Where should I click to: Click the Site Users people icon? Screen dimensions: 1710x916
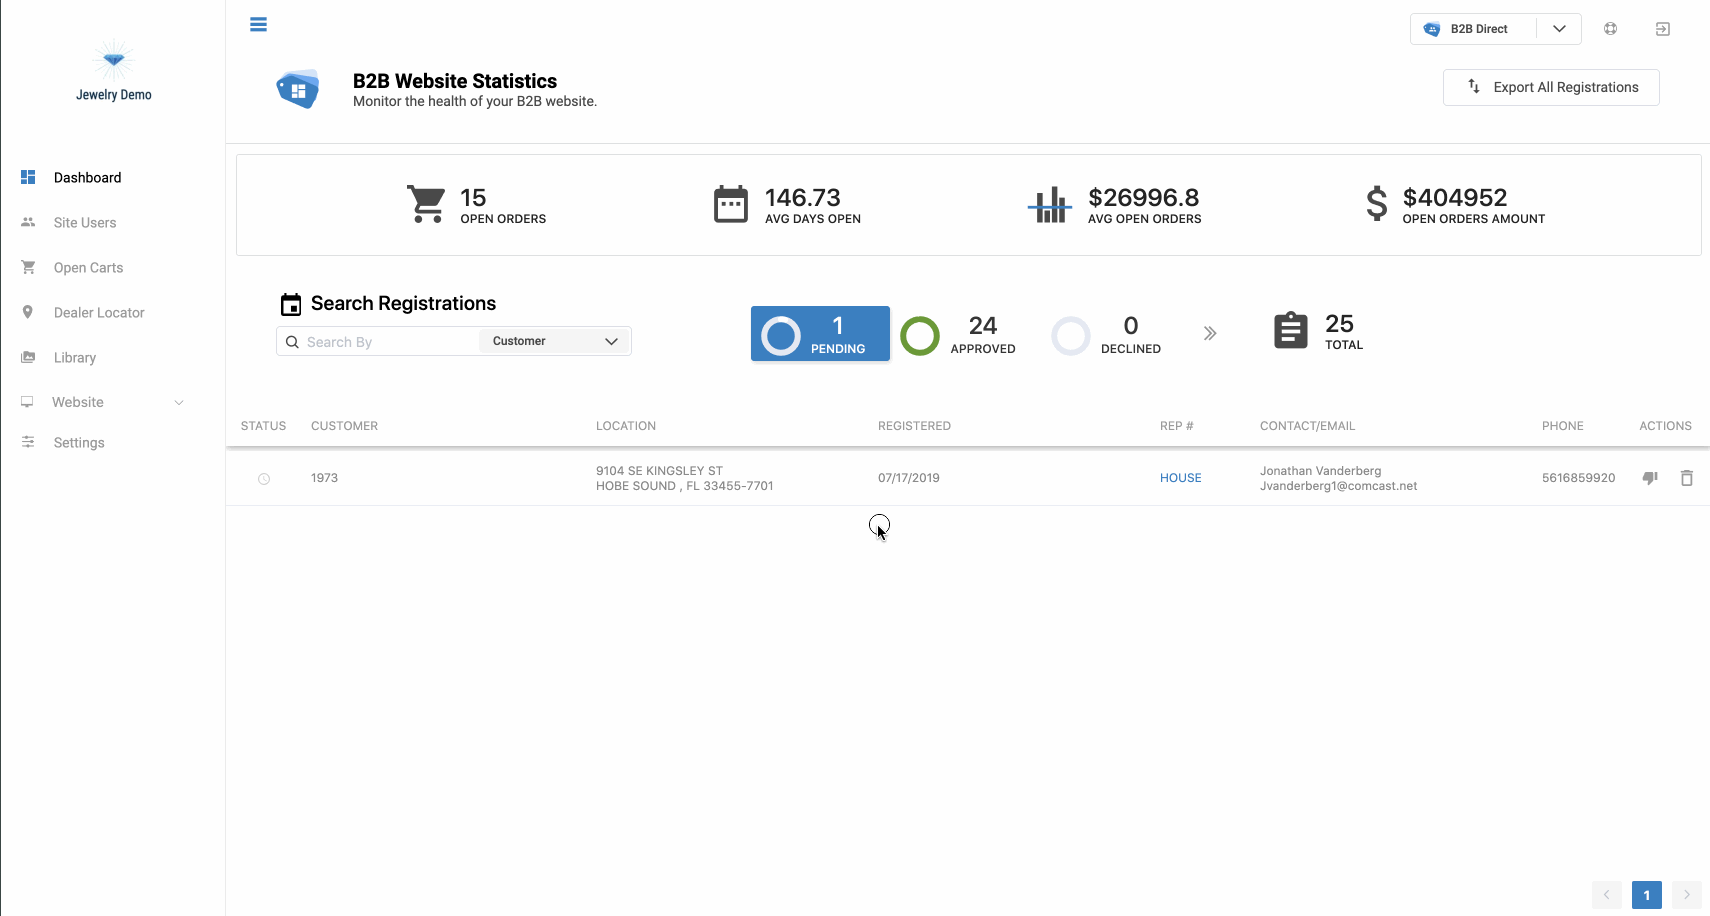pos(28,222)
